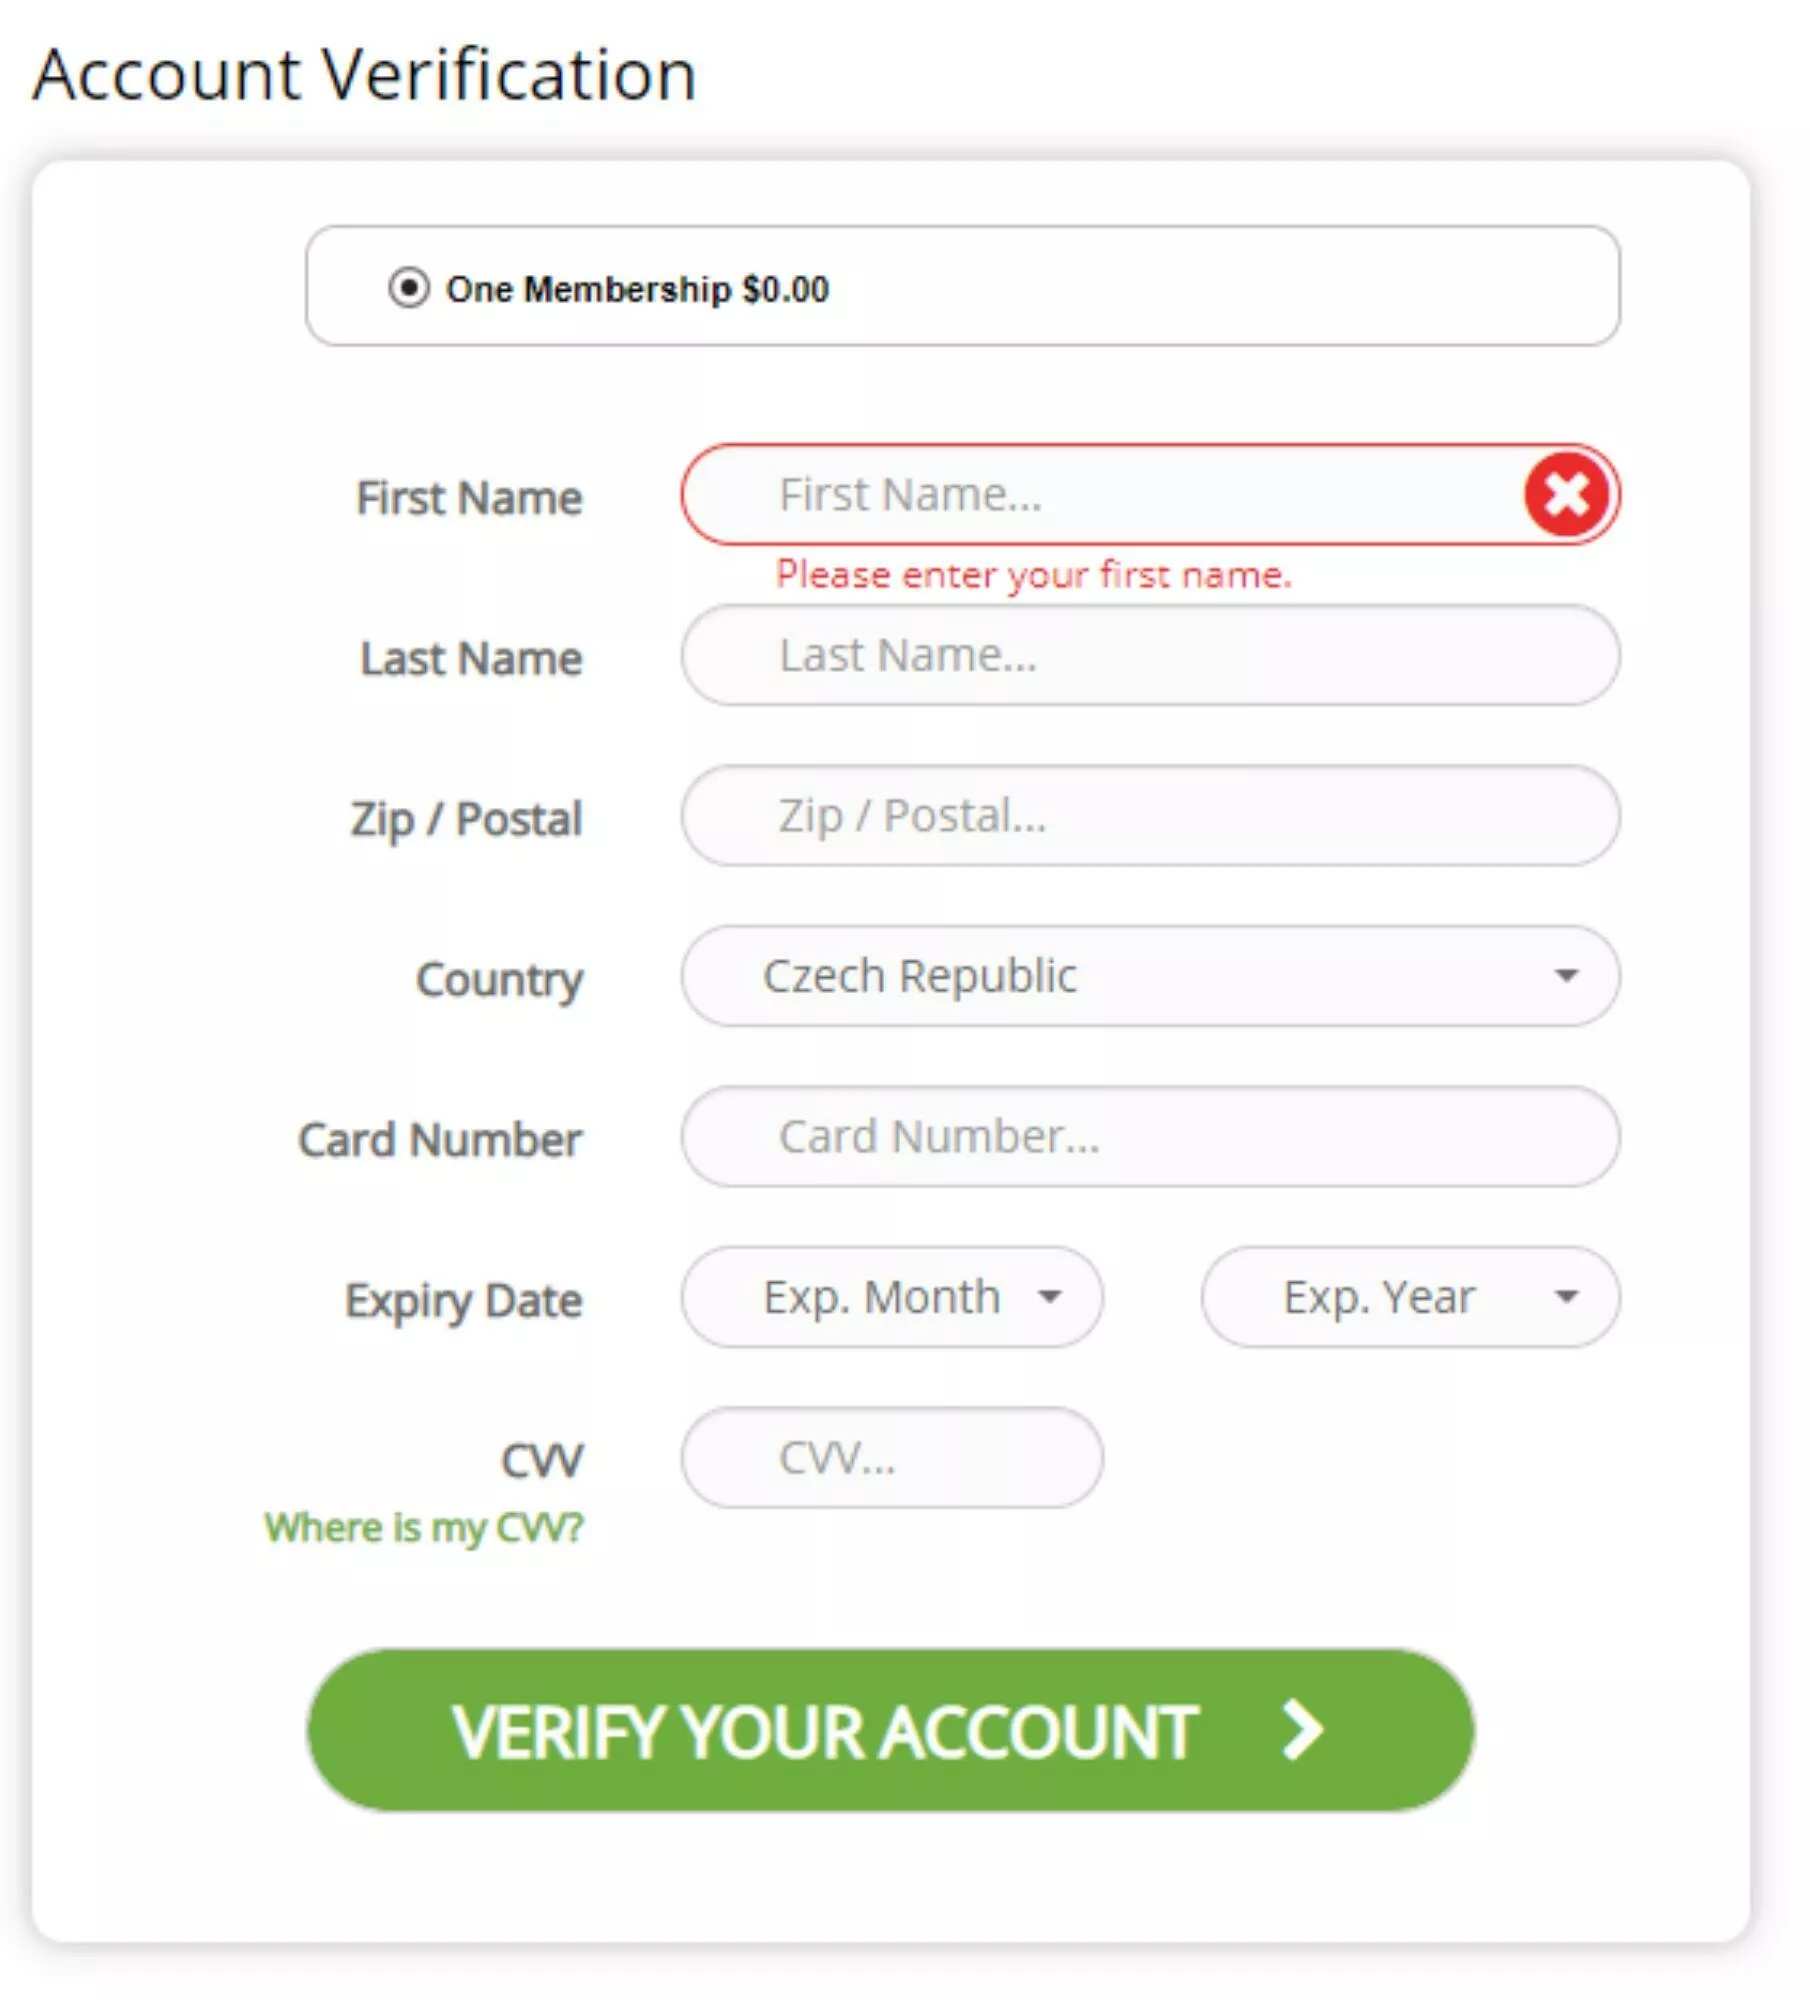
Task: Click the red X error icon
Action: (x=1566, y=494)
